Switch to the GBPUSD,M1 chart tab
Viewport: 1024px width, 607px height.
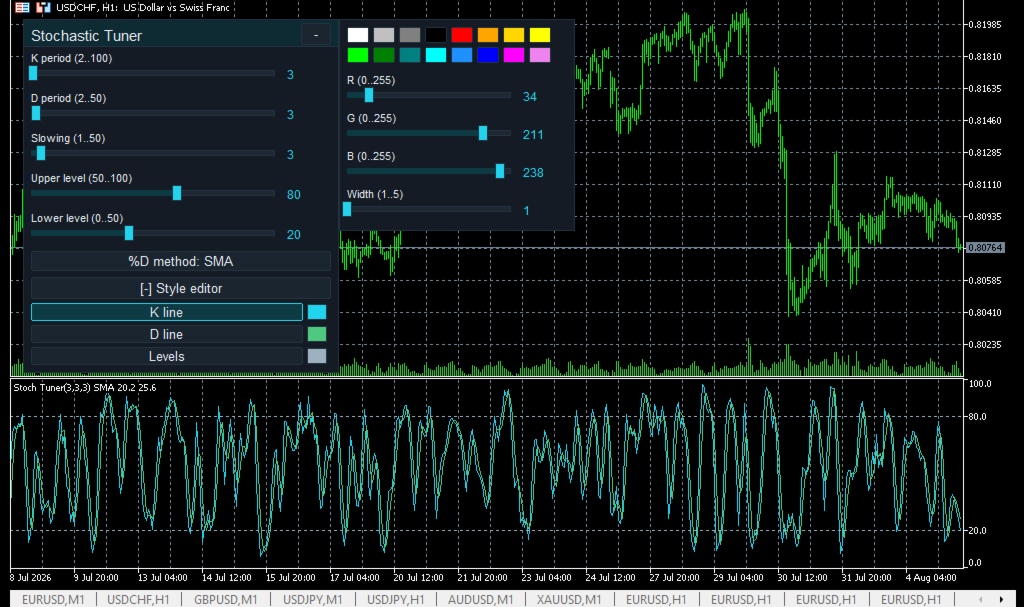(225, 599)
